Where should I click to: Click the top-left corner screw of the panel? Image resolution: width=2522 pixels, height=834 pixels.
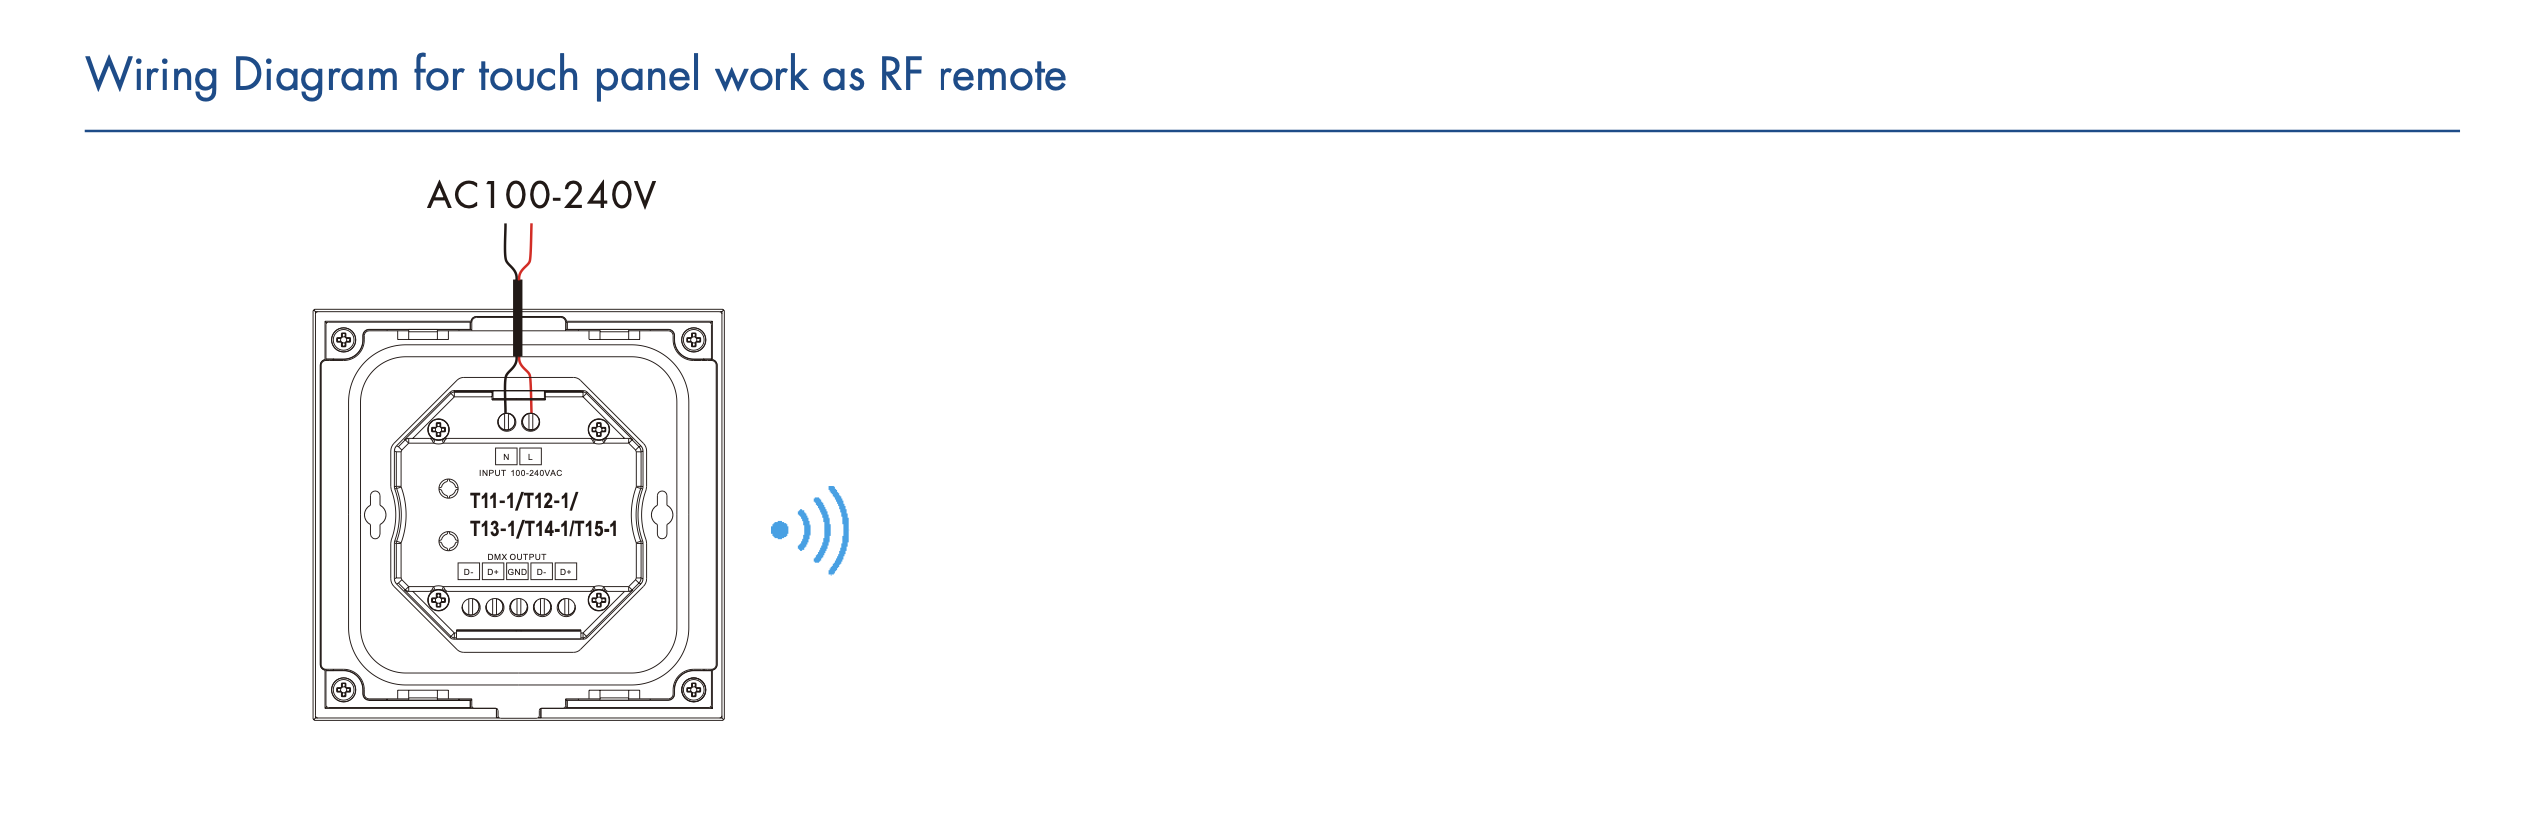coord(343,340)
